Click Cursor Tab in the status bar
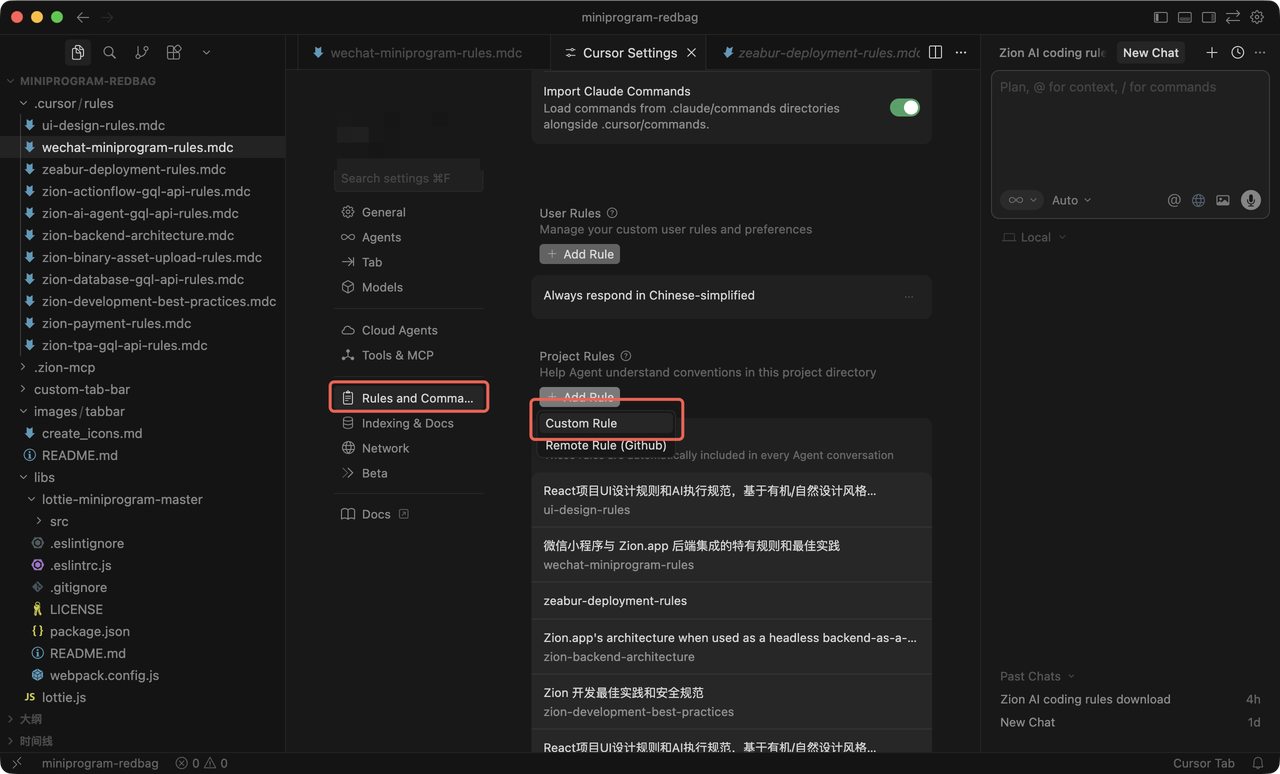This screenshot has height=774, width=1280. (x=1204, y=763)
